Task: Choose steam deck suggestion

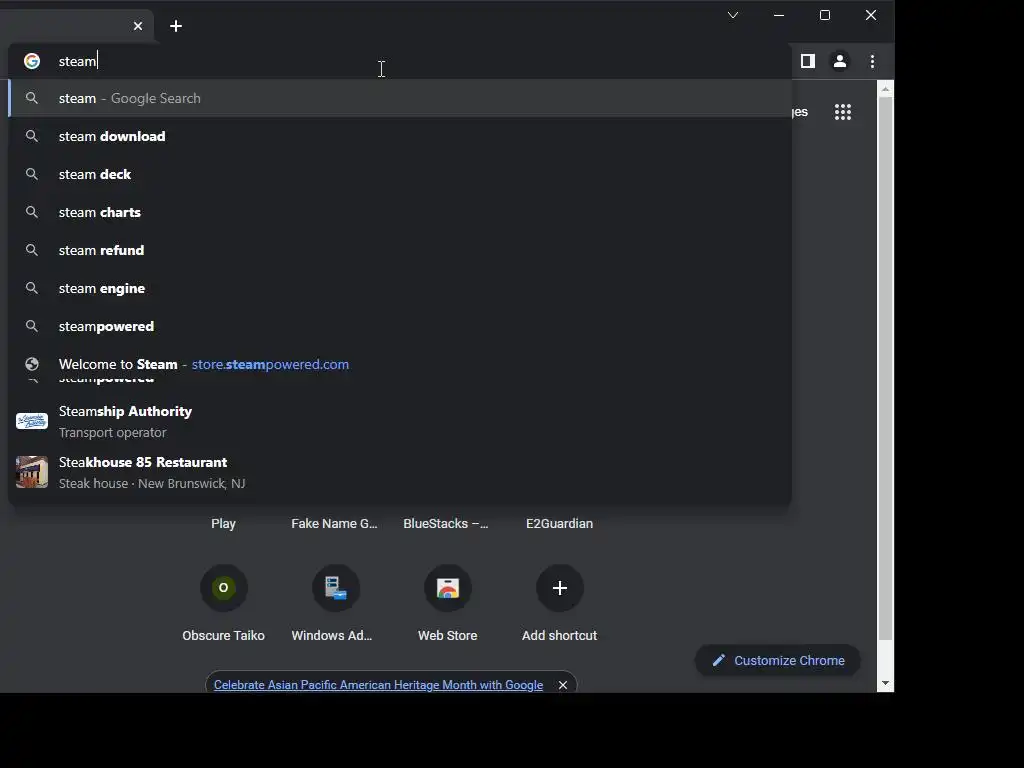Action: tap(400, 174)
